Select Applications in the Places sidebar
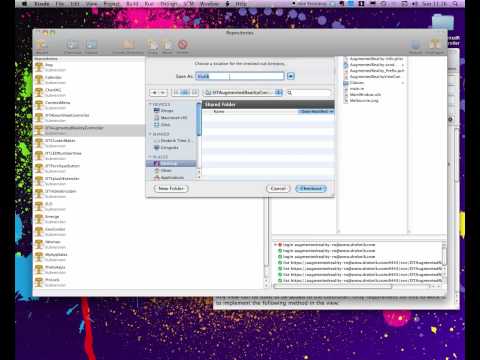Screen dimensions: 480x360 [x=171, y=177]
